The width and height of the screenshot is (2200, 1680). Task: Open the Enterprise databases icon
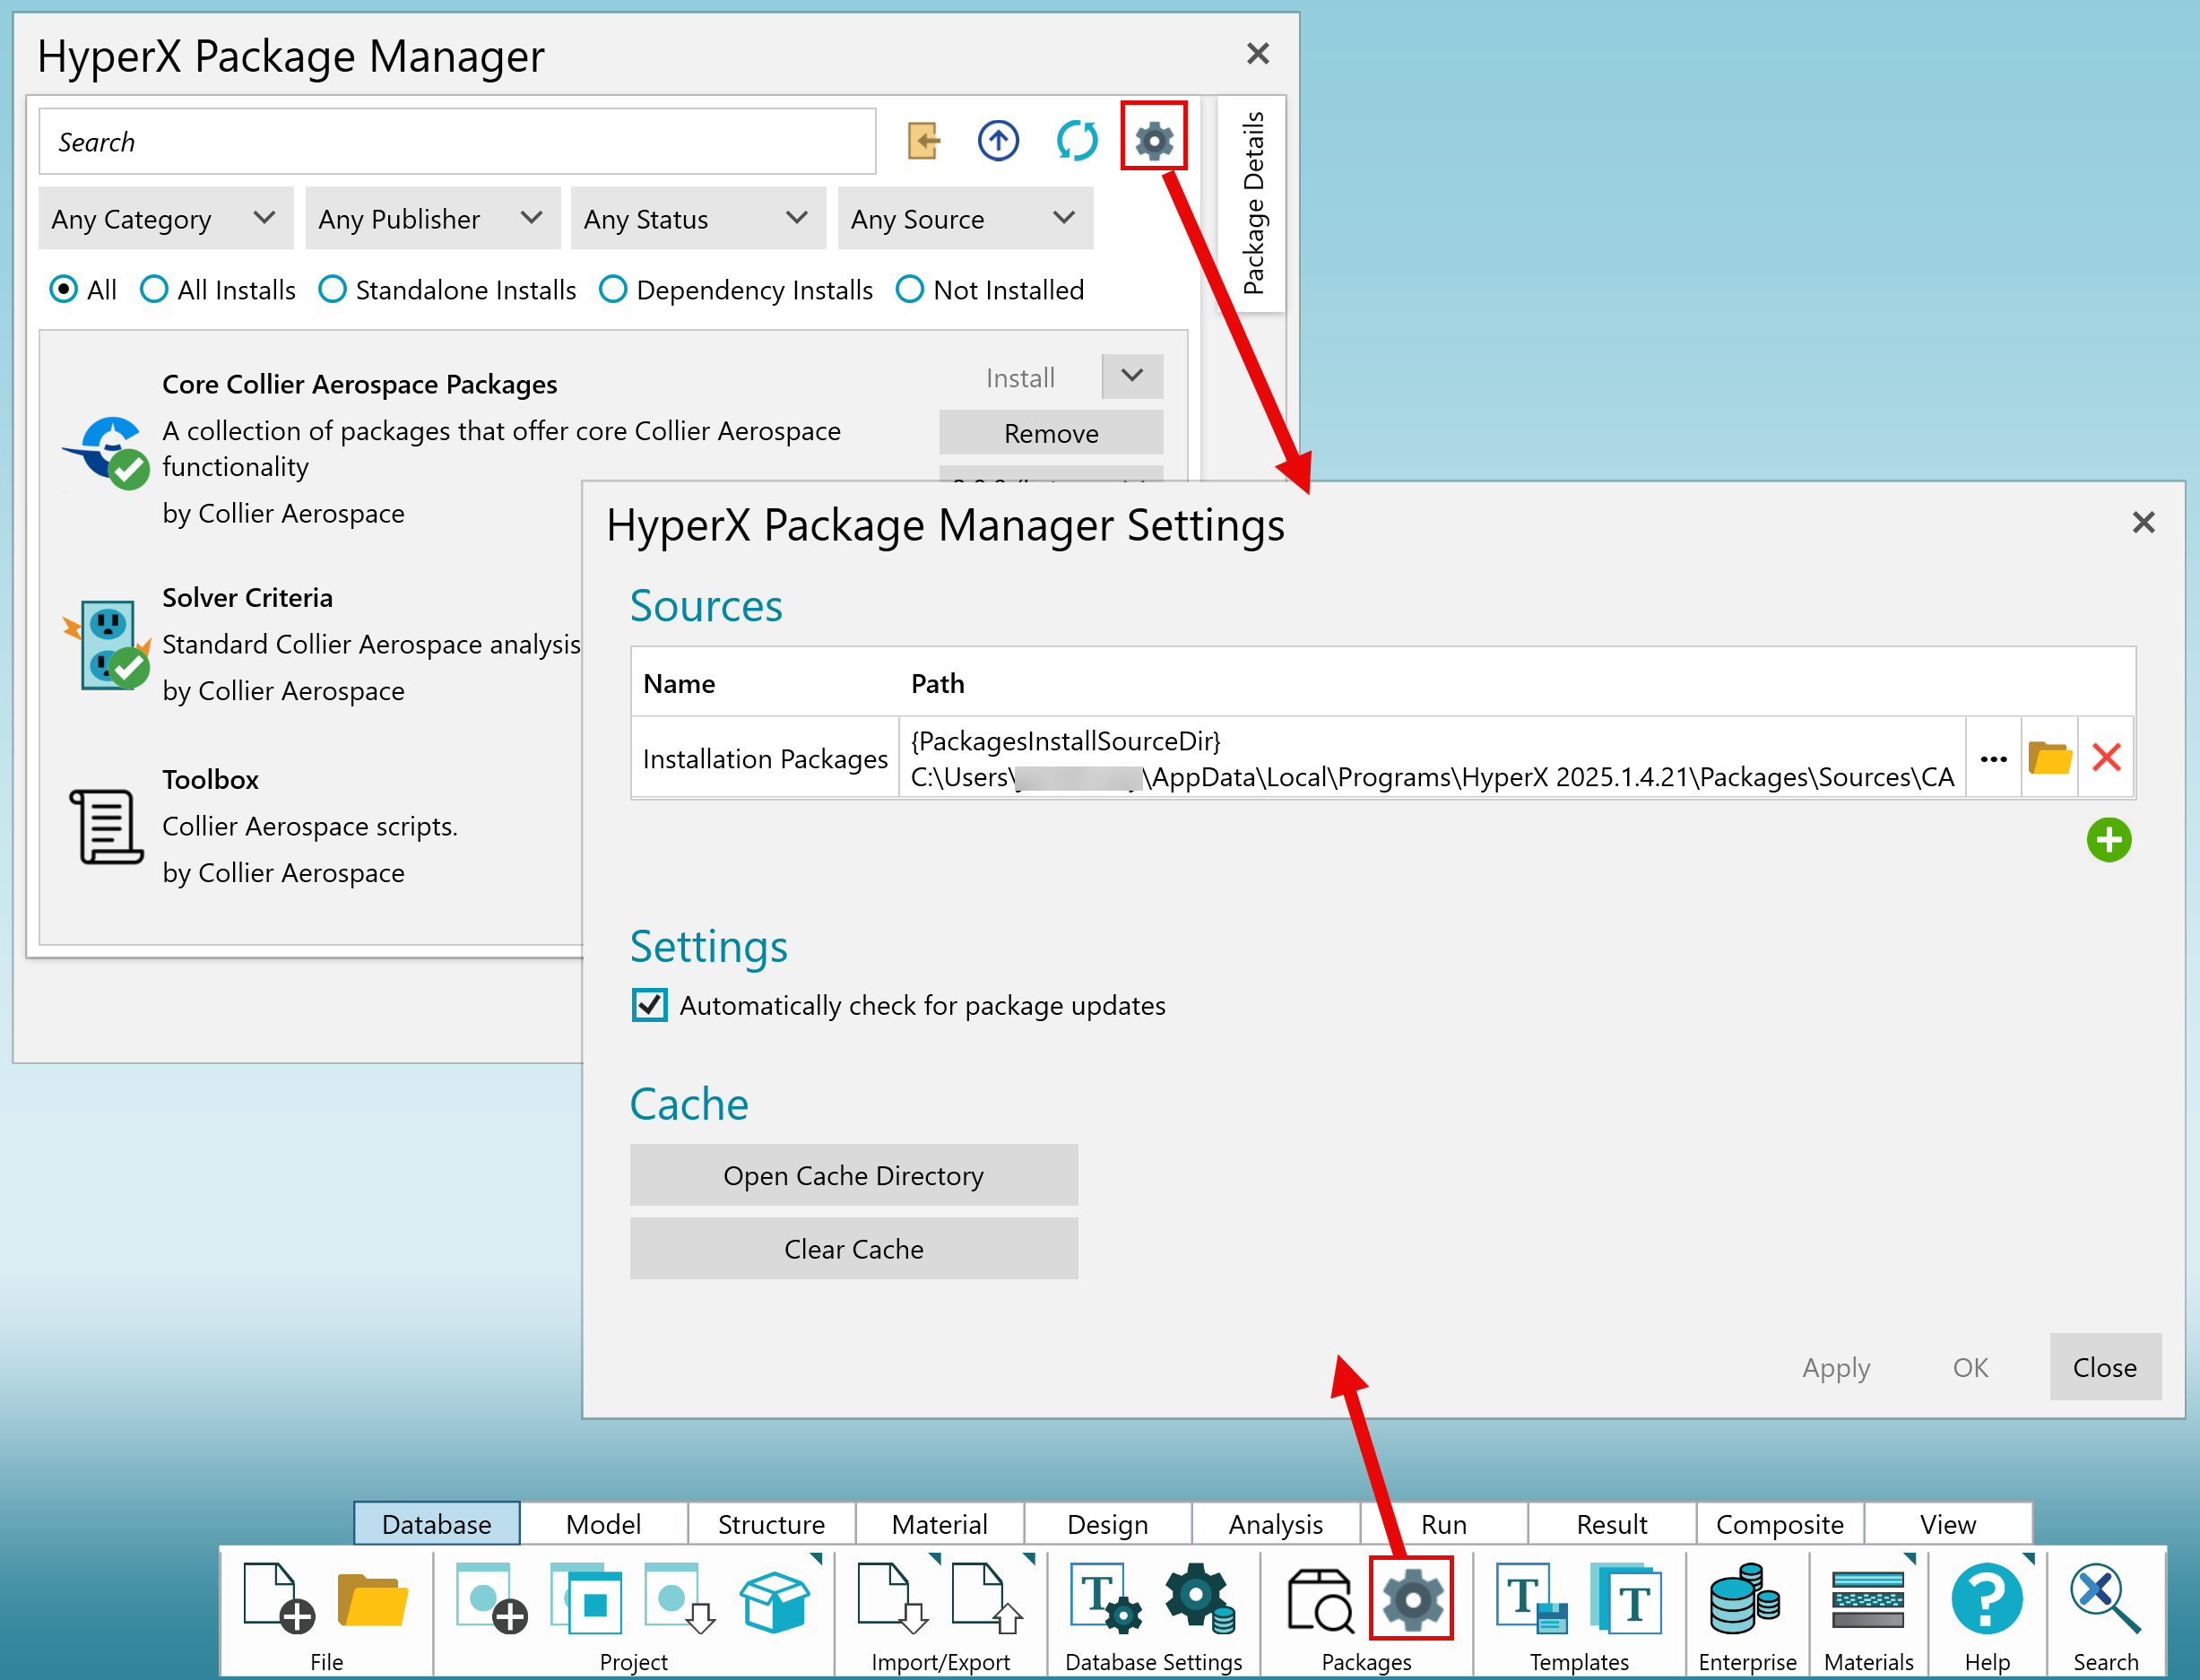(x=1744, y=1598)
